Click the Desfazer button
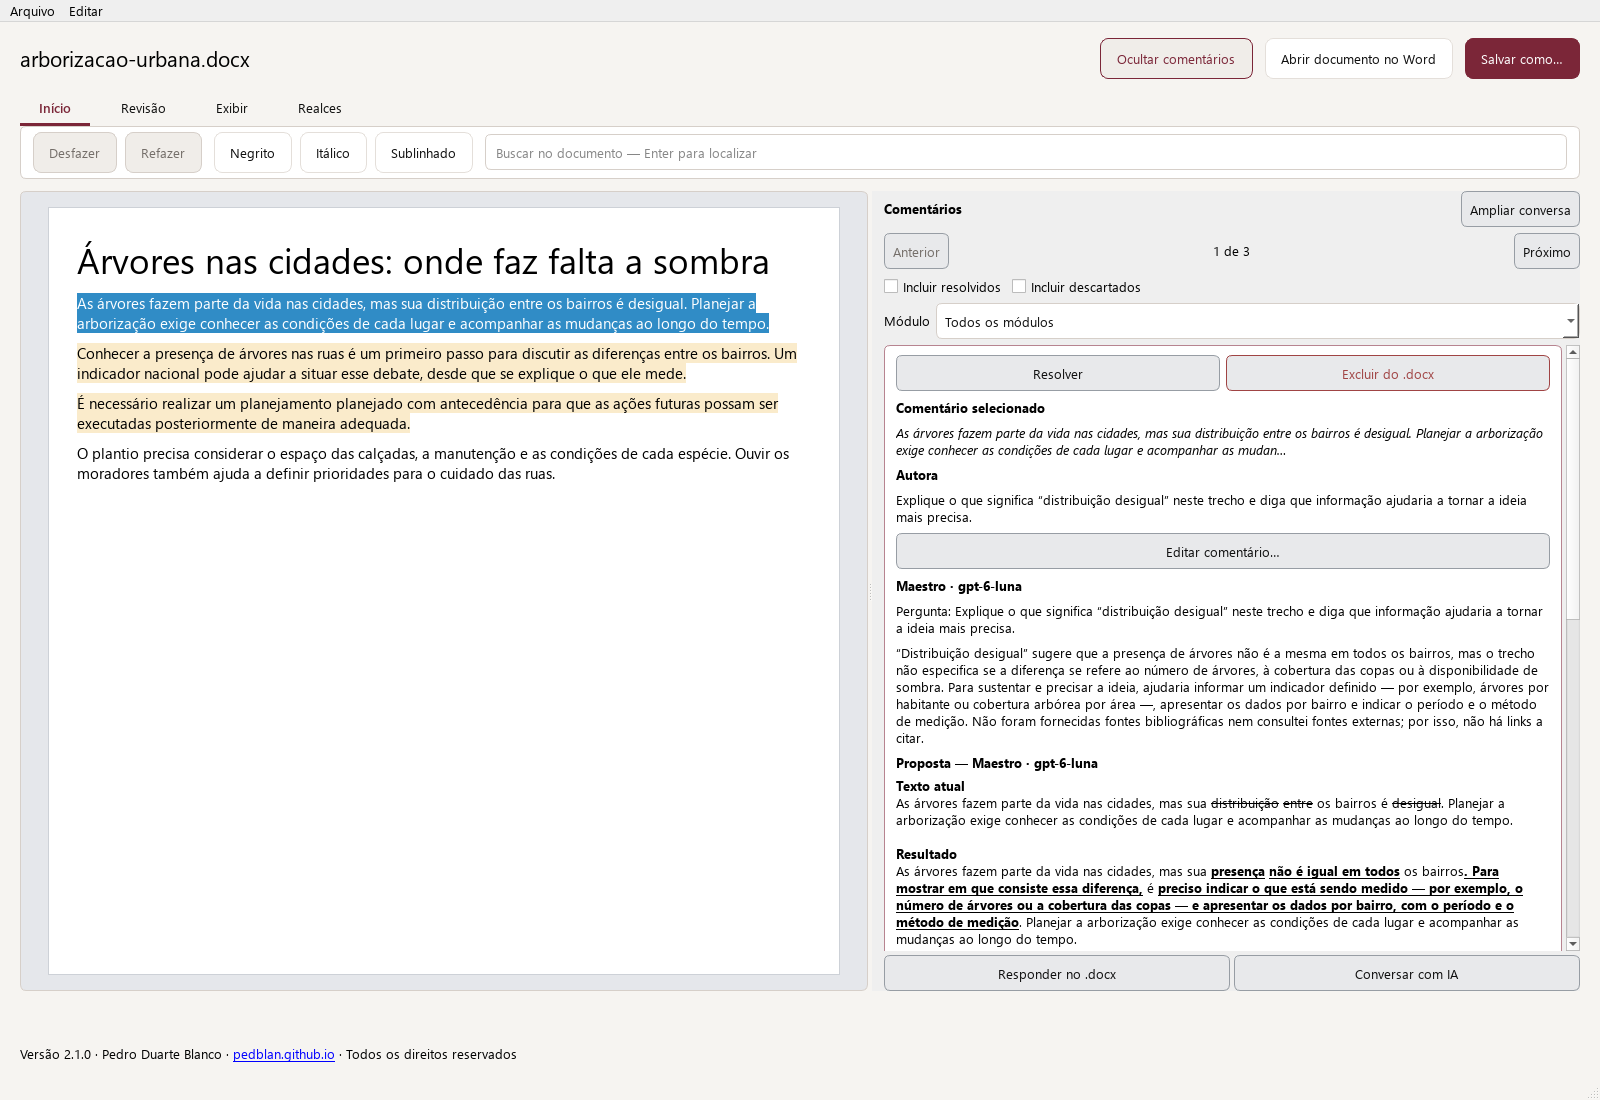This screenshot has height=1100, width=1600. click(75, 153)
